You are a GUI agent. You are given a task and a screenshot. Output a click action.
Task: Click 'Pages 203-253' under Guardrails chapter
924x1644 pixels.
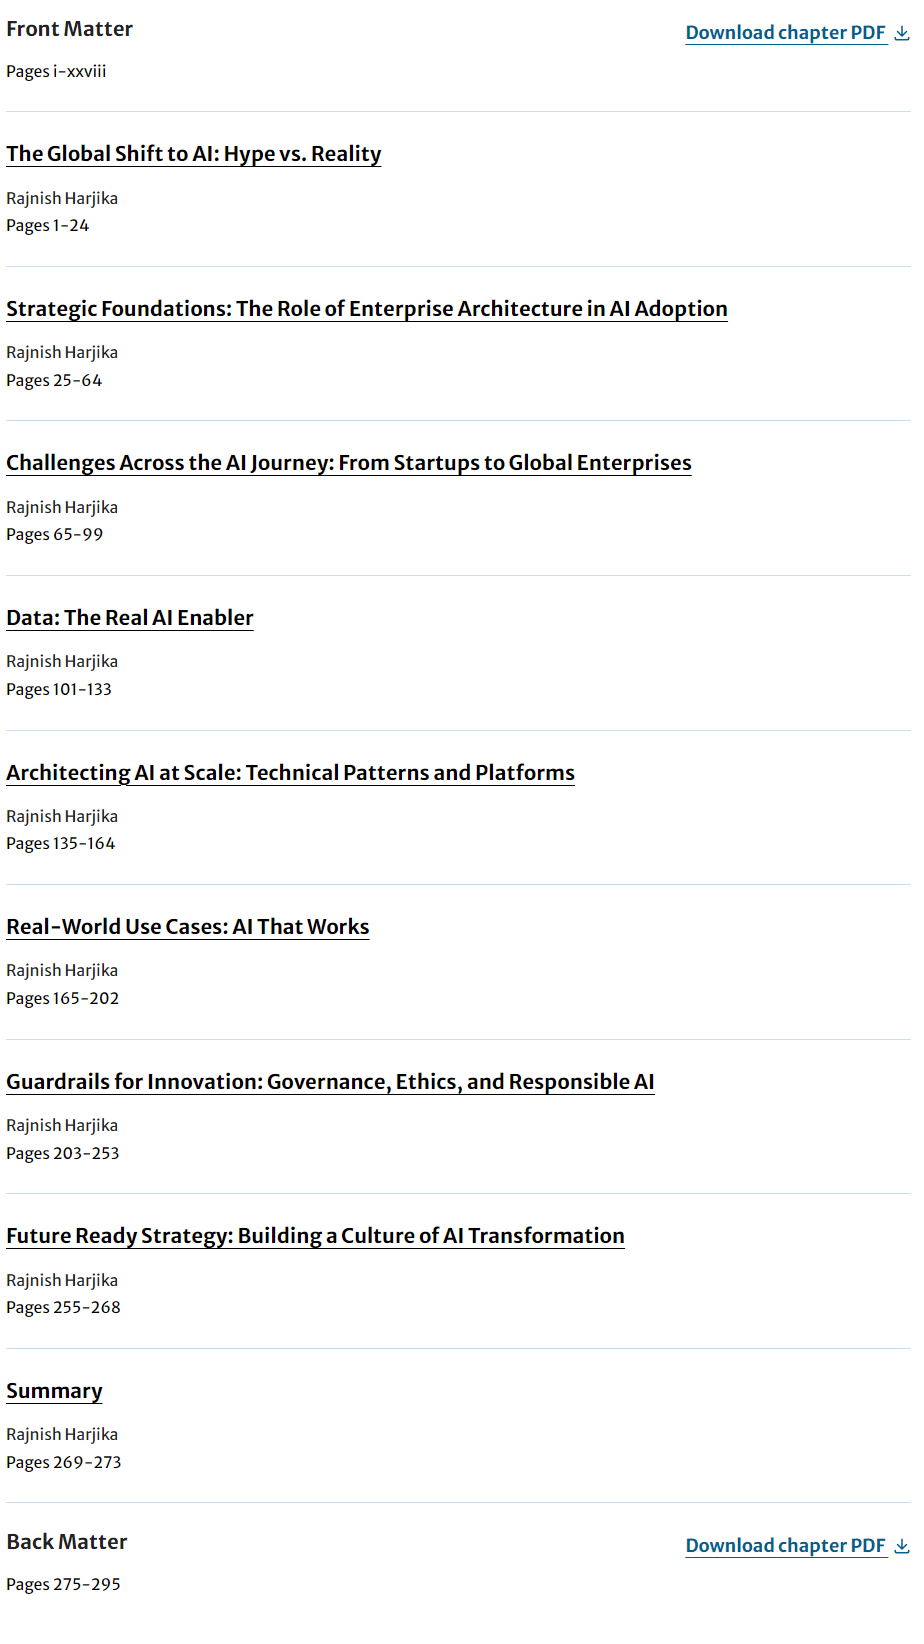coord(63,1154)
